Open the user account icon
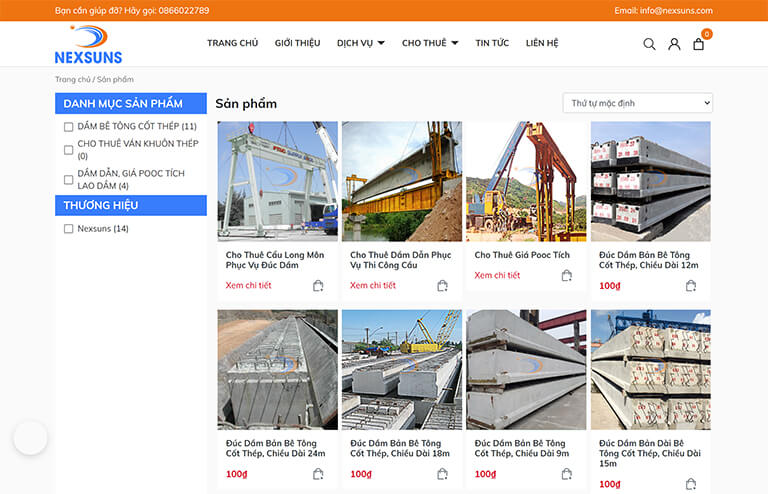Image resolution: width=768 pixels, height=494 pixels. click(674, 44)
